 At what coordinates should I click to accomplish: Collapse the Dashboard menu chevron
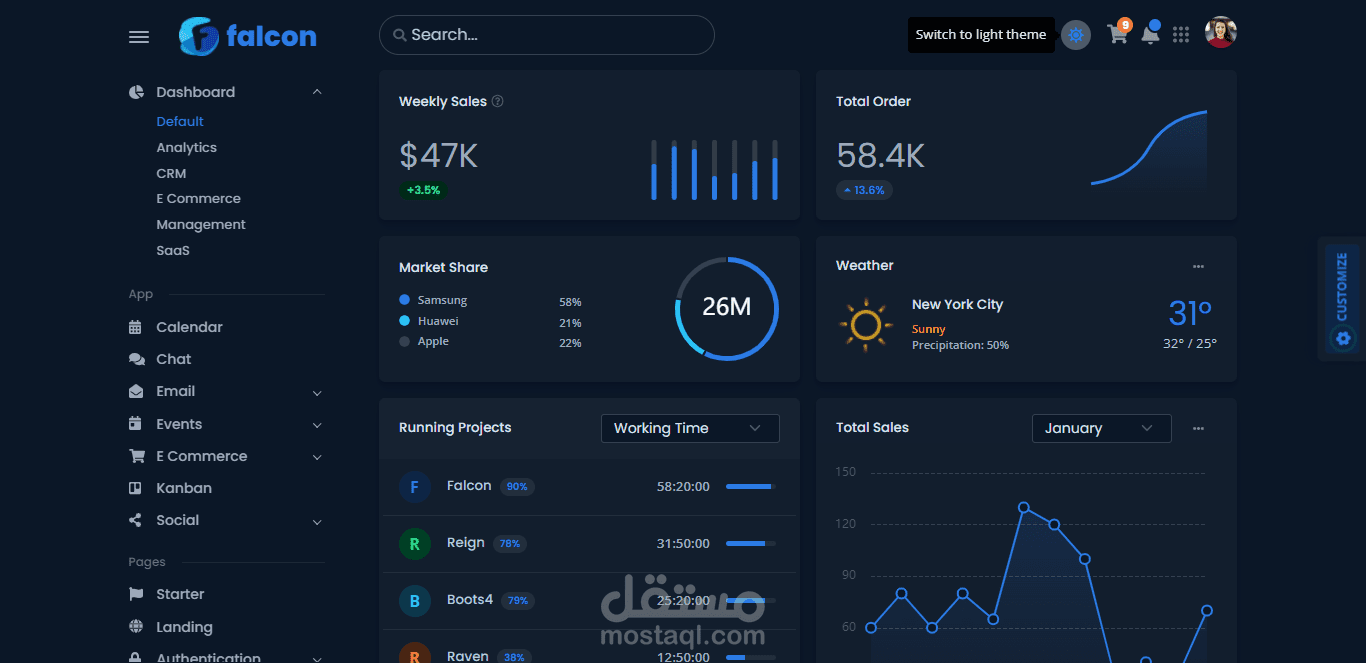pos(317,92)
